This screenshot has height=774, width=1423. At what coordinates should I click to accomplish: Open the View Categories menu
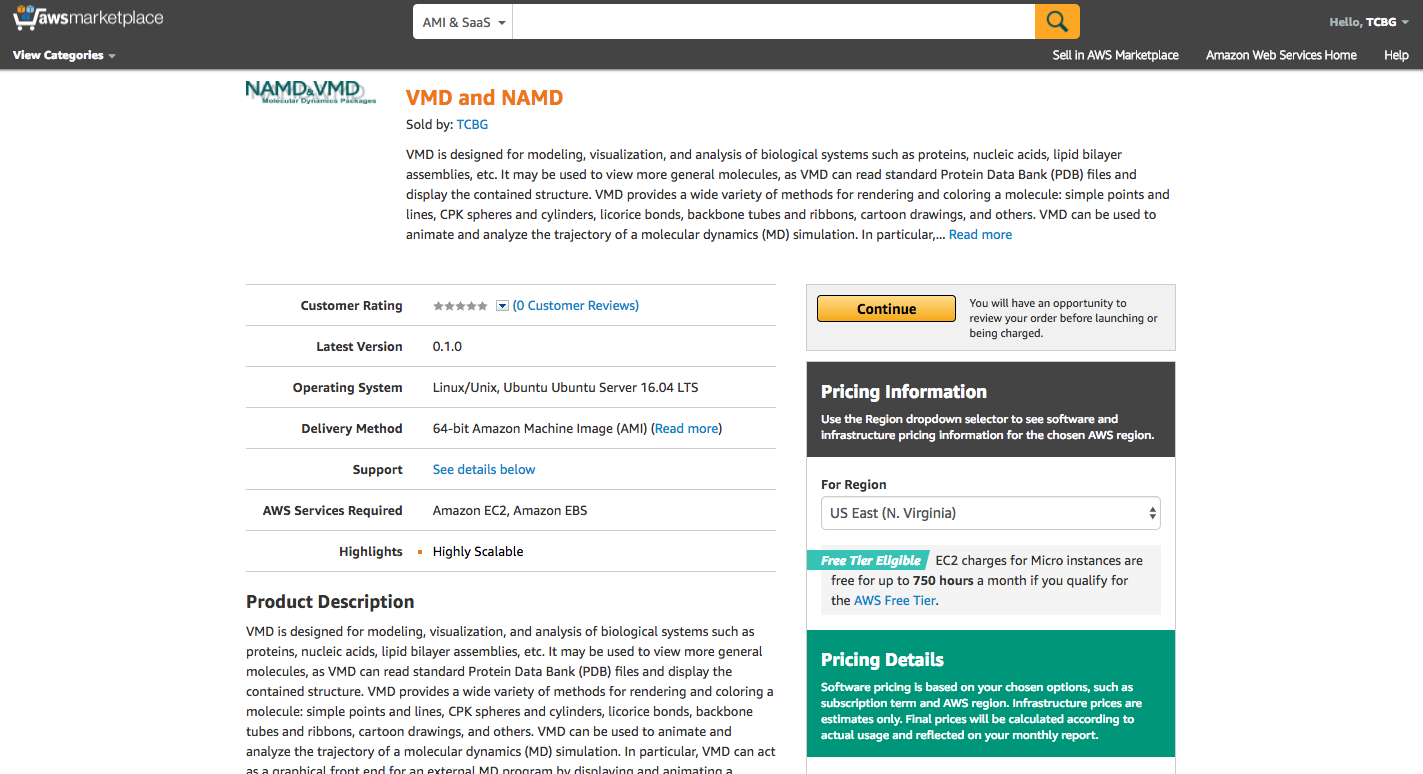[64, 55]
